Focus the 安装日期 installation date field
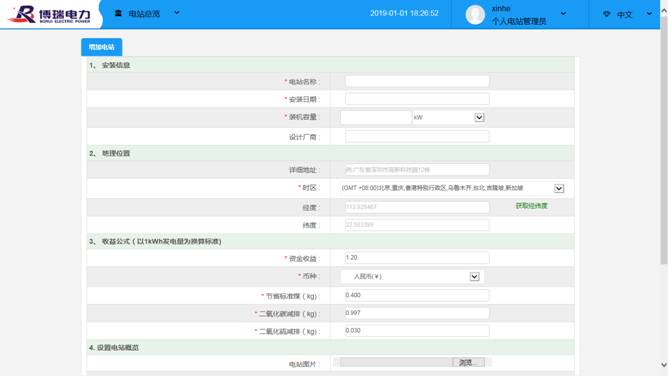 click(417, 99)
